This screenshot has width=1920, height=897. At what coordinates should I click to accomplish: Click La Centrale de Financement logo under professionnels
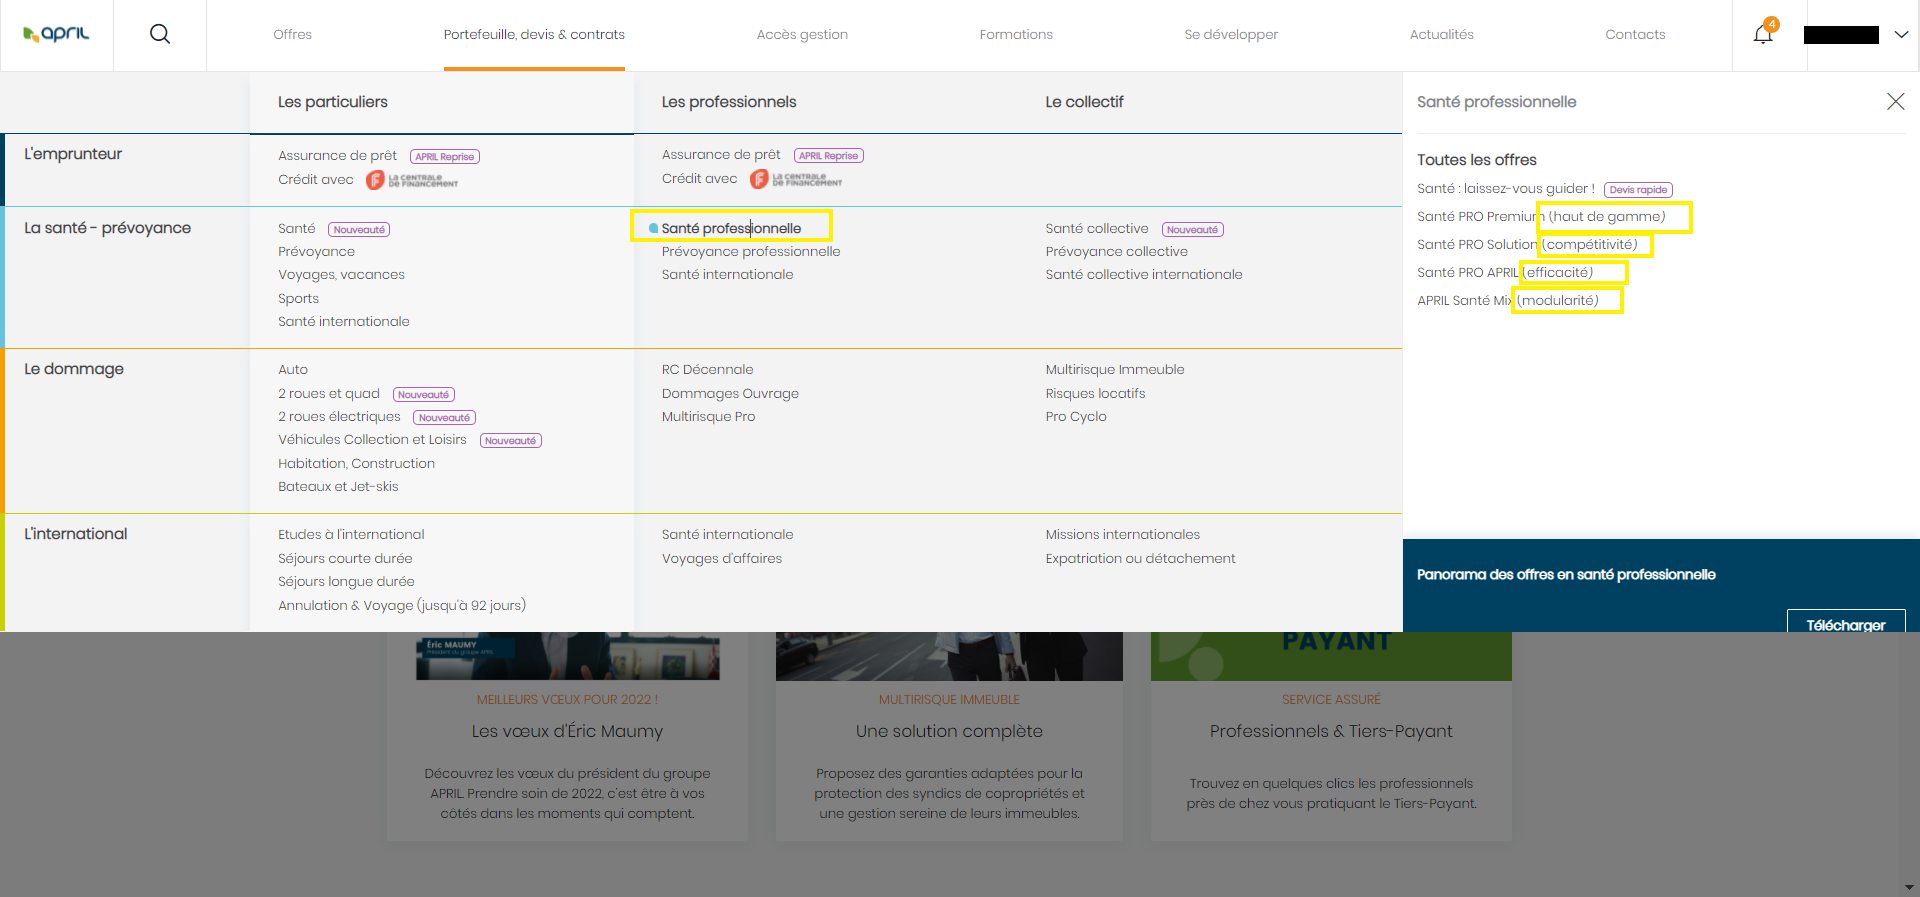pos(796,179)
